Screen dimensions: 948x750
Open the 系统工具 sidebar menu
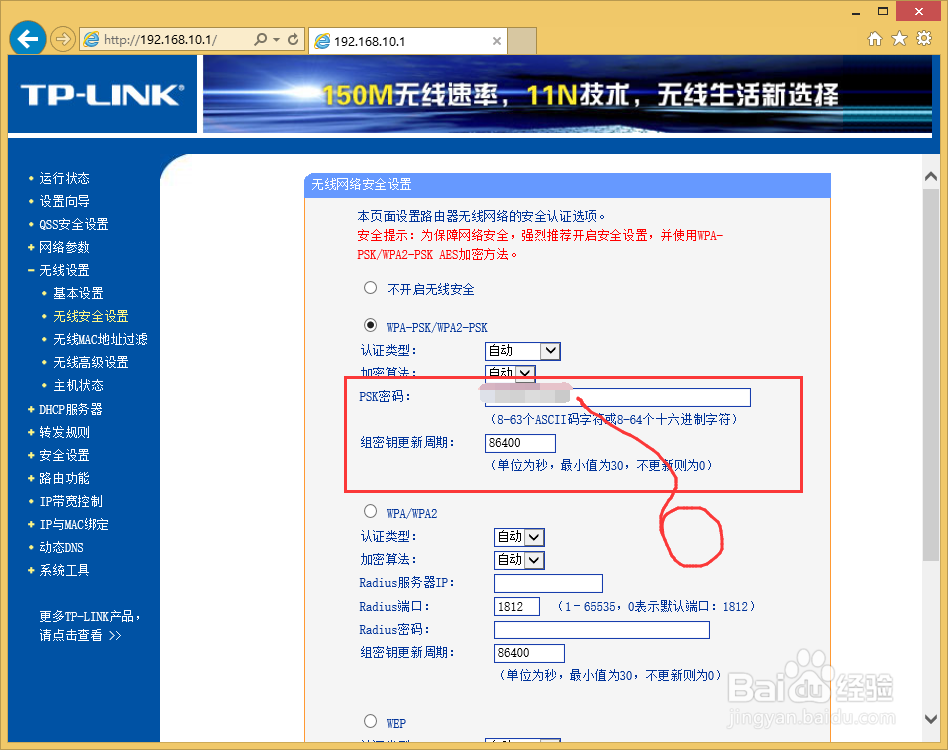pos(62,570)
